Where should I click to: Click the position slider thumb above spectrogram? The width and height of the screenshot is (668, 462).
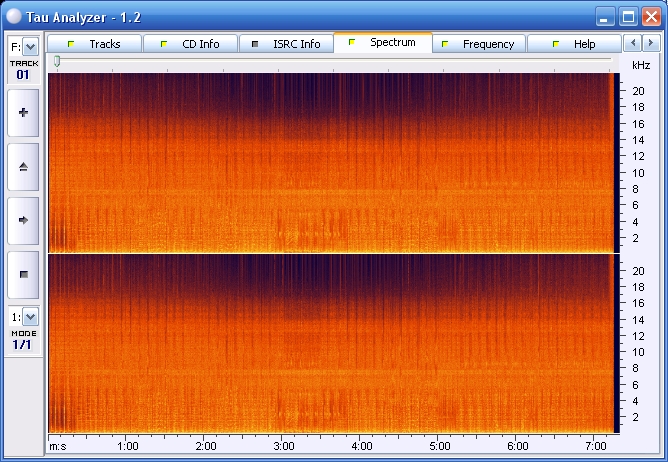click(57, 62)
